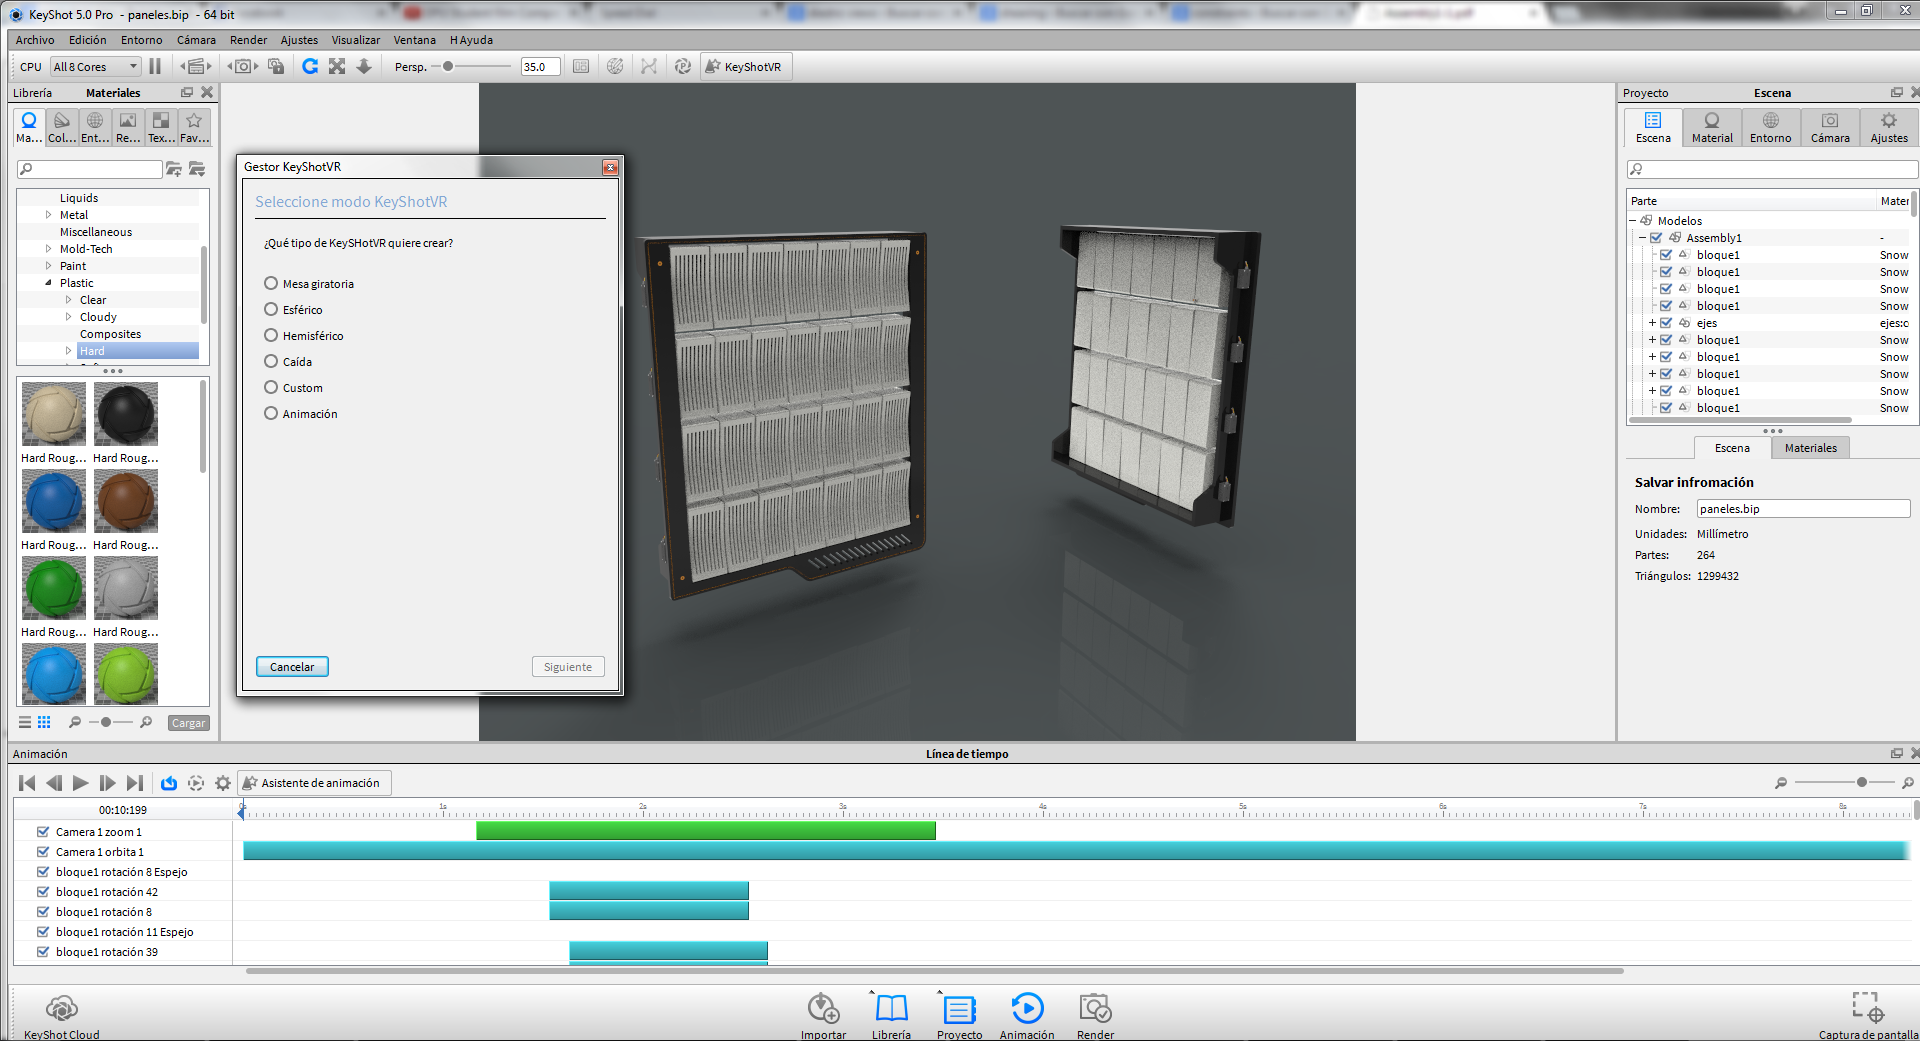Open the Visualizar menu
Viewport: 1920px width, 1041px height.
point(356,40)
